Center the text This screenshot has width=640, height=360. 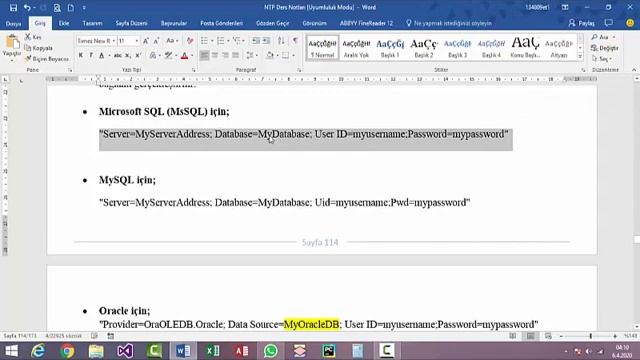click(215, 55)
